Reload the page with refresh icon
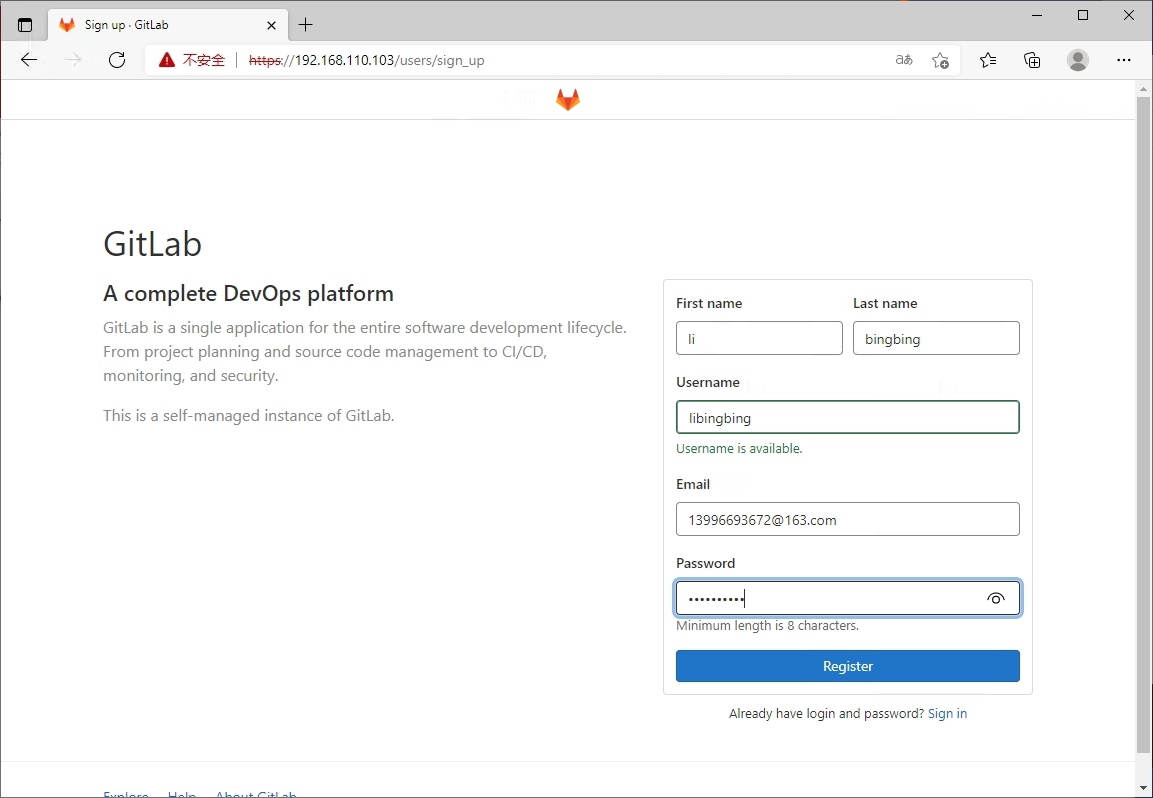The height and width of the screenshot is (798, 1153). coord(117,60)
